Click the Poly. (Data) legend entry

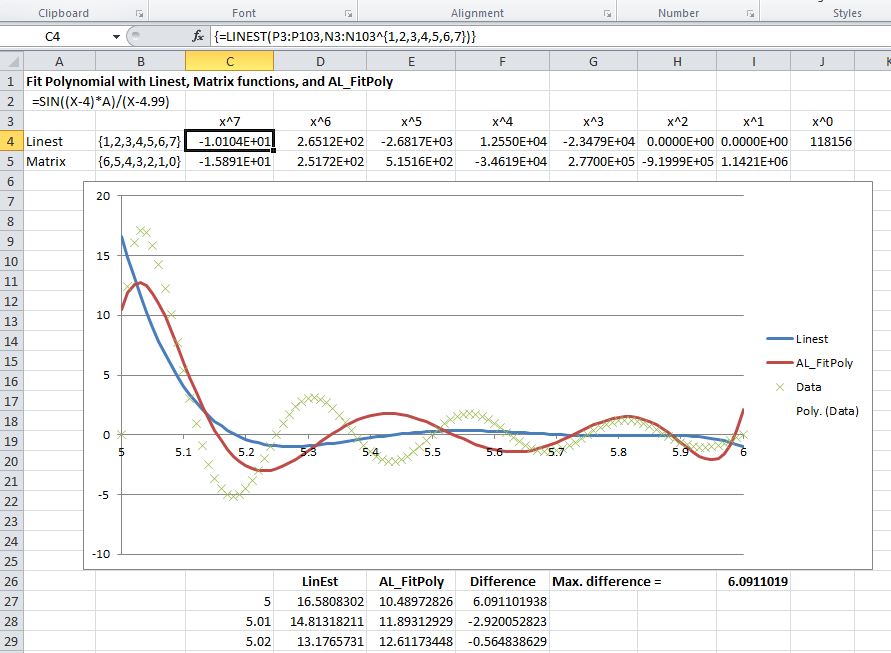[826, 411]
